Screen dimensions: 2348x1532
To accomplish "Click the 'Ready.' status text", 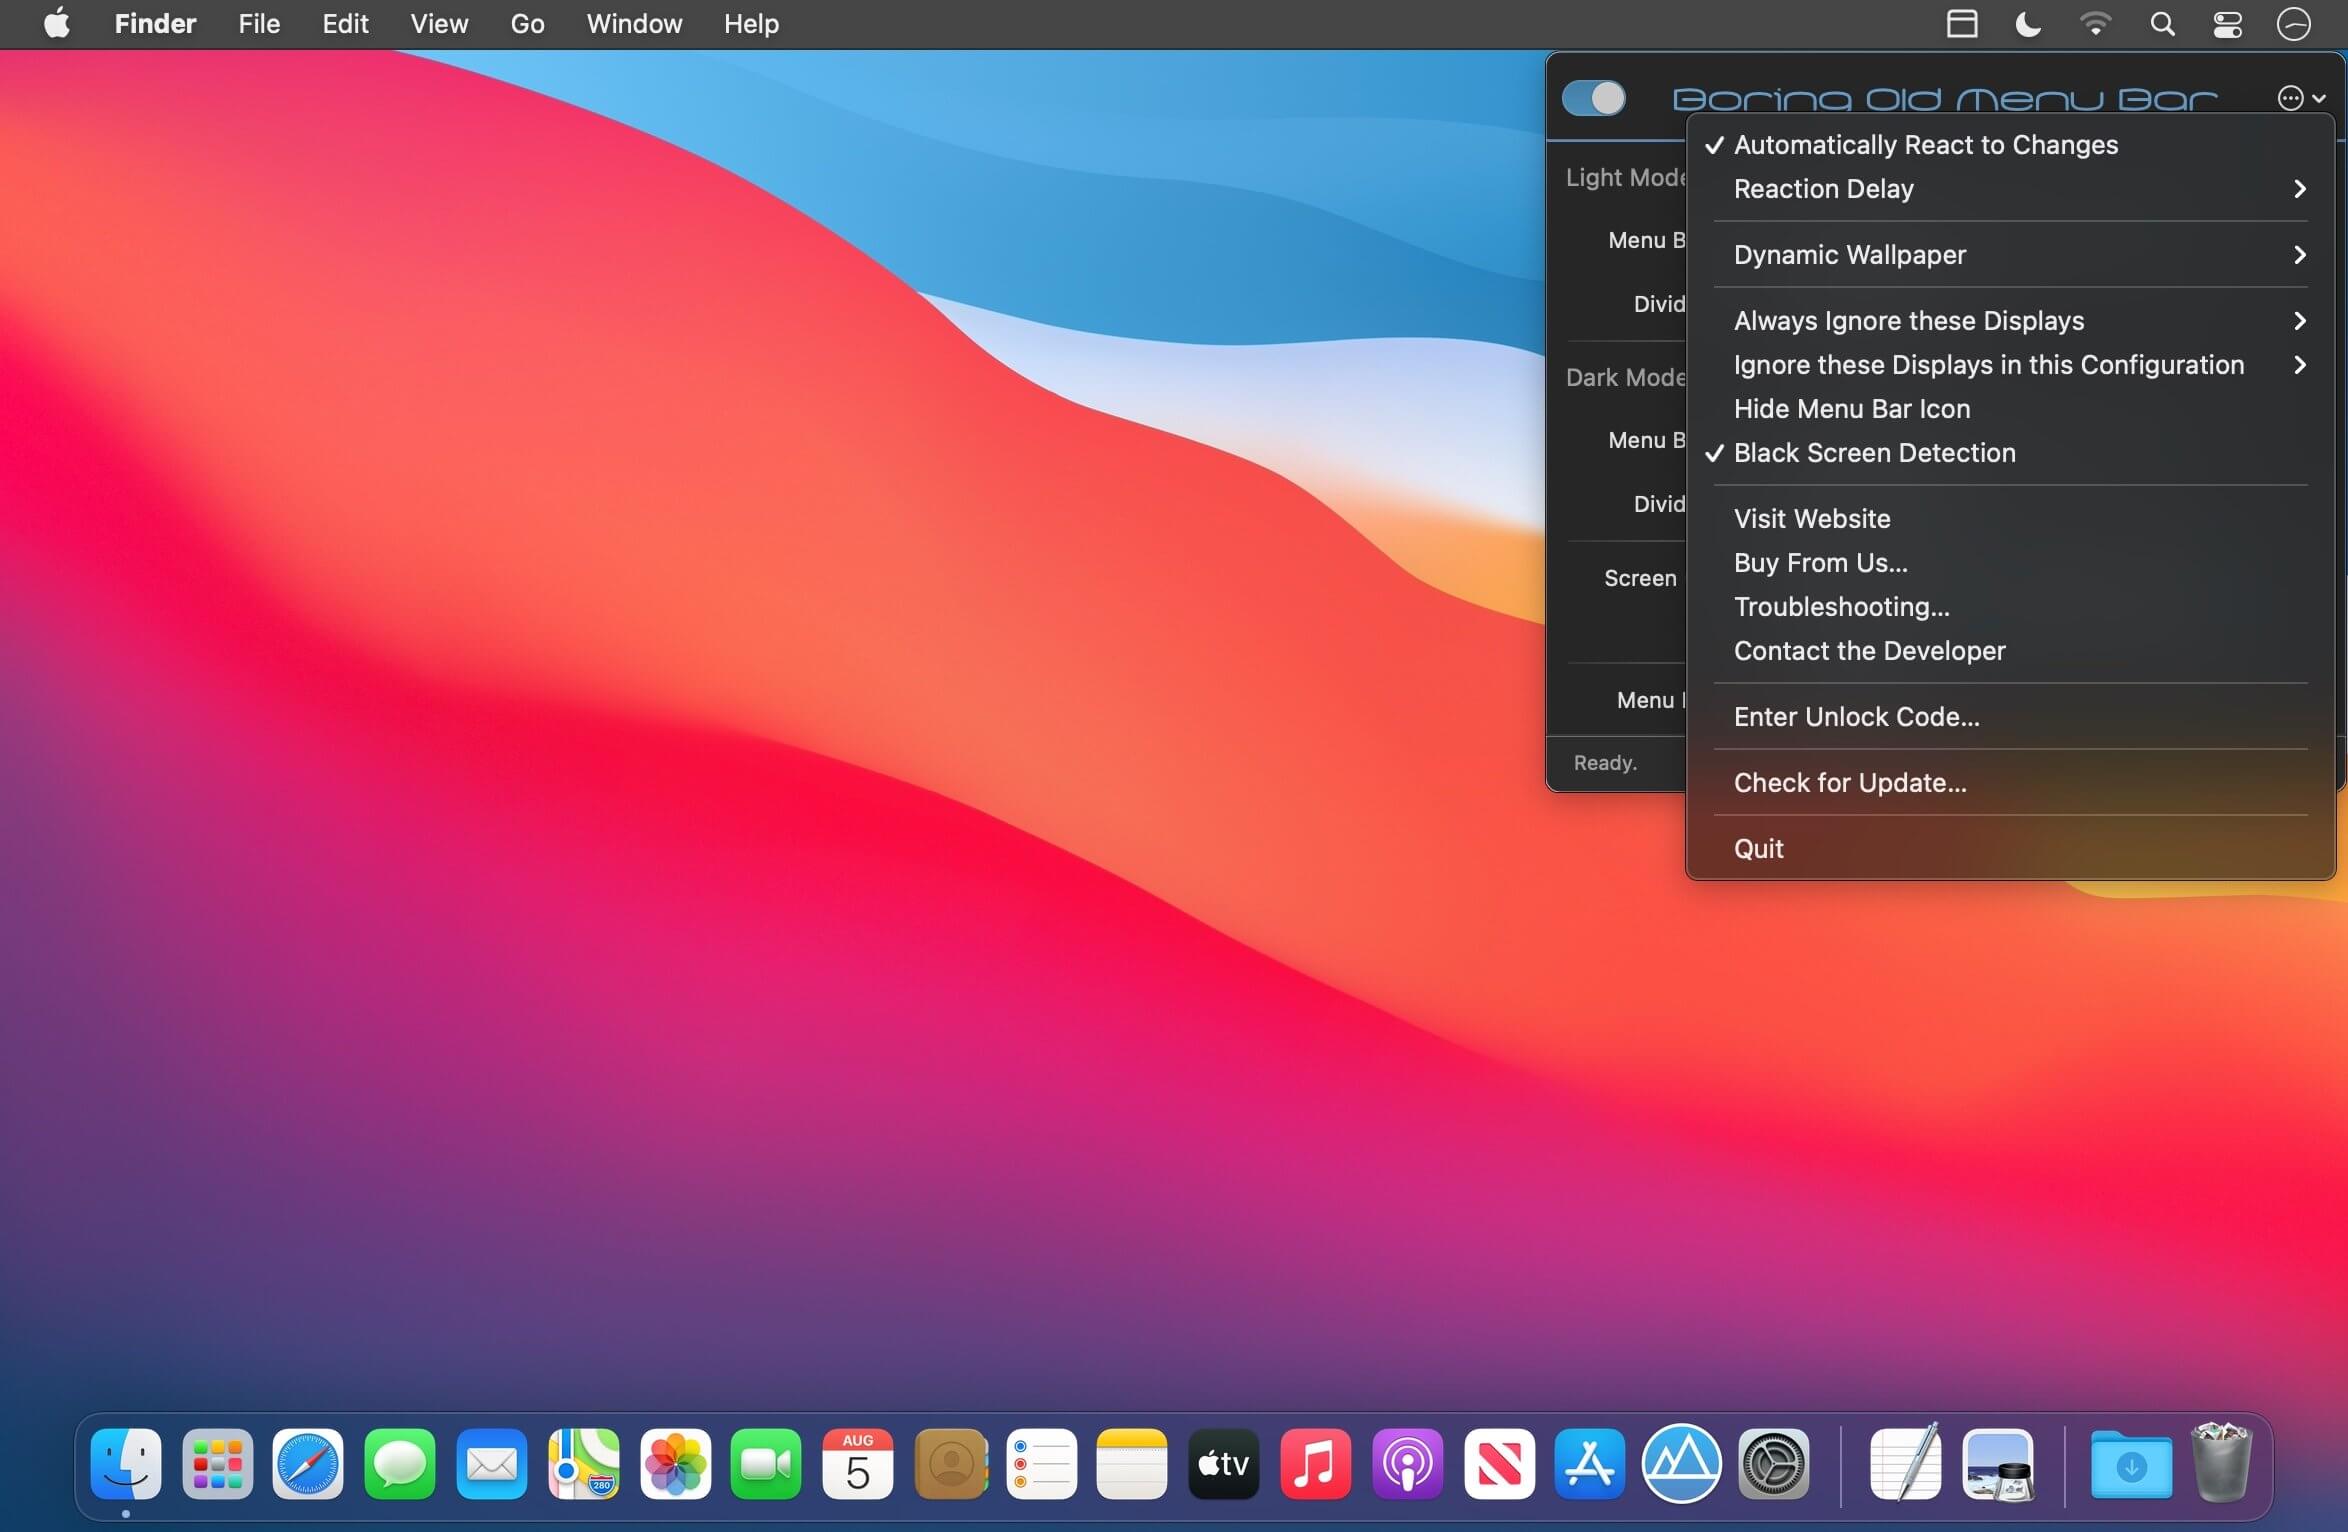I will [x=1605, y=763].
